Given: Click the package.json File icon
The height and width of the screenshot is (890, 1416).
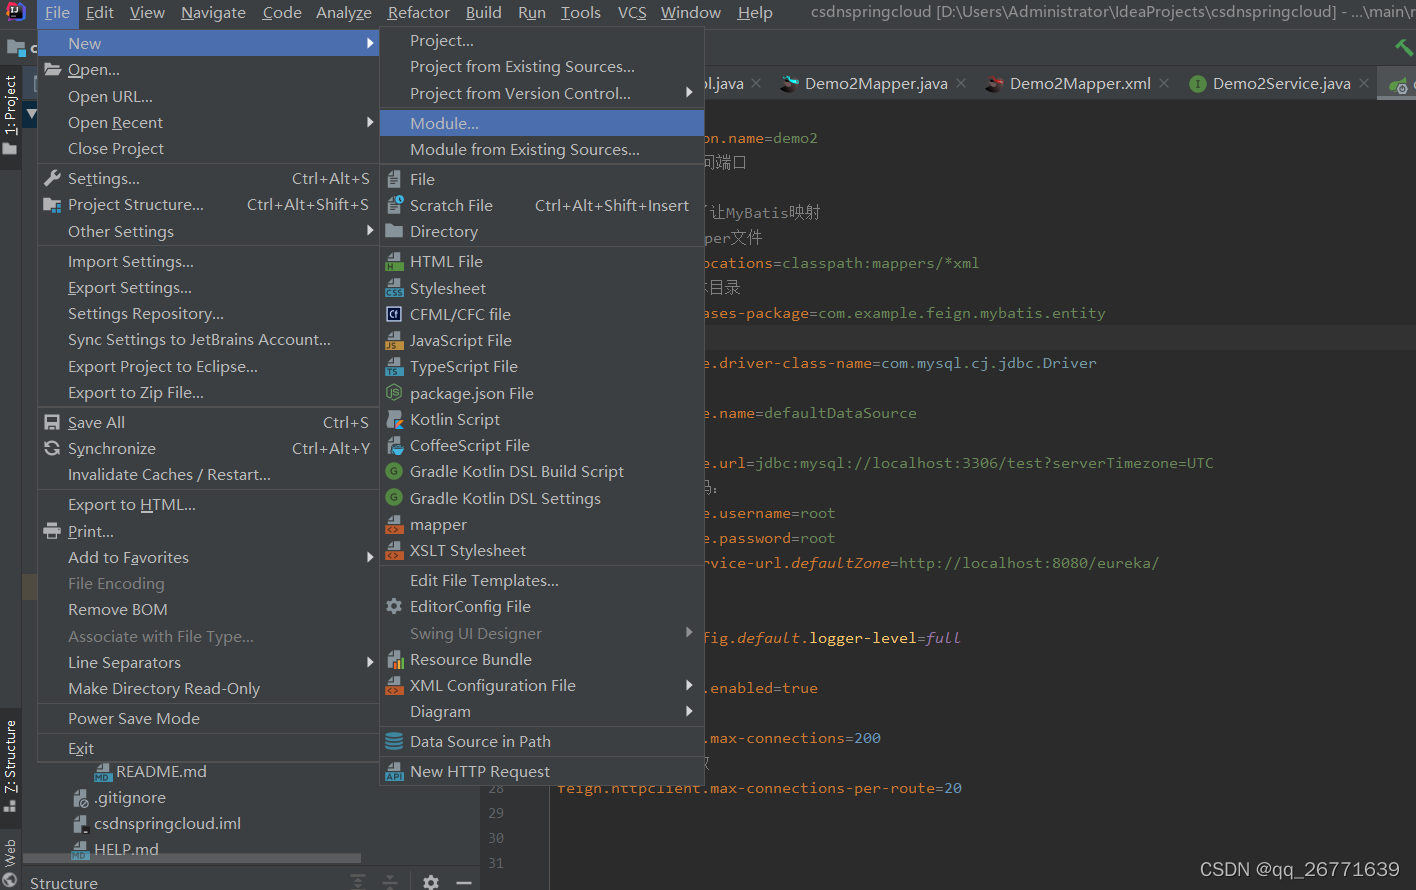Looking at the screenshot, I should click(394, 393).
